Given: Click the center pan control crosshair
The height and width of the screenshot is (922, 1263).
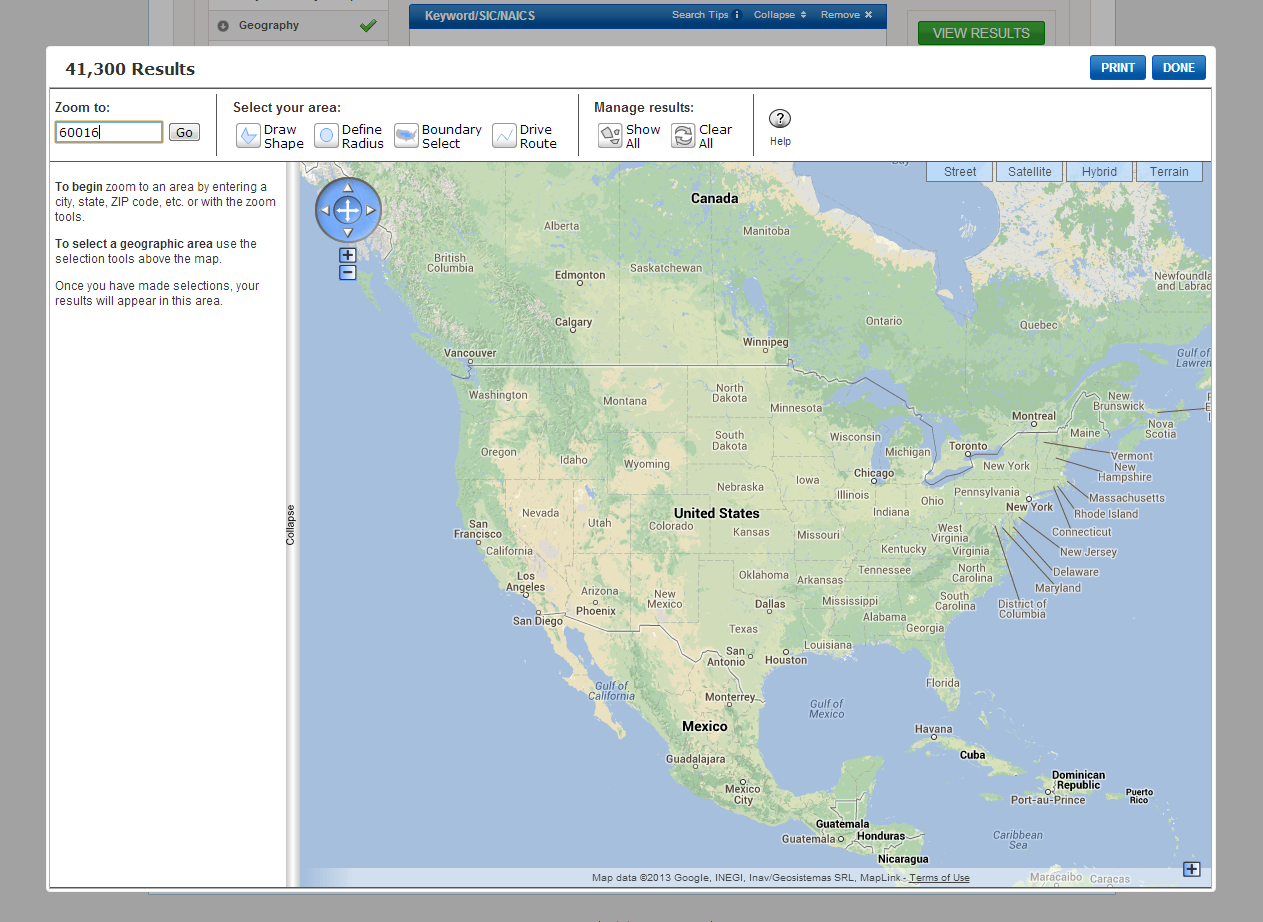Looking at the screenshot, I should pyautogui.click(x=348, y=210).
